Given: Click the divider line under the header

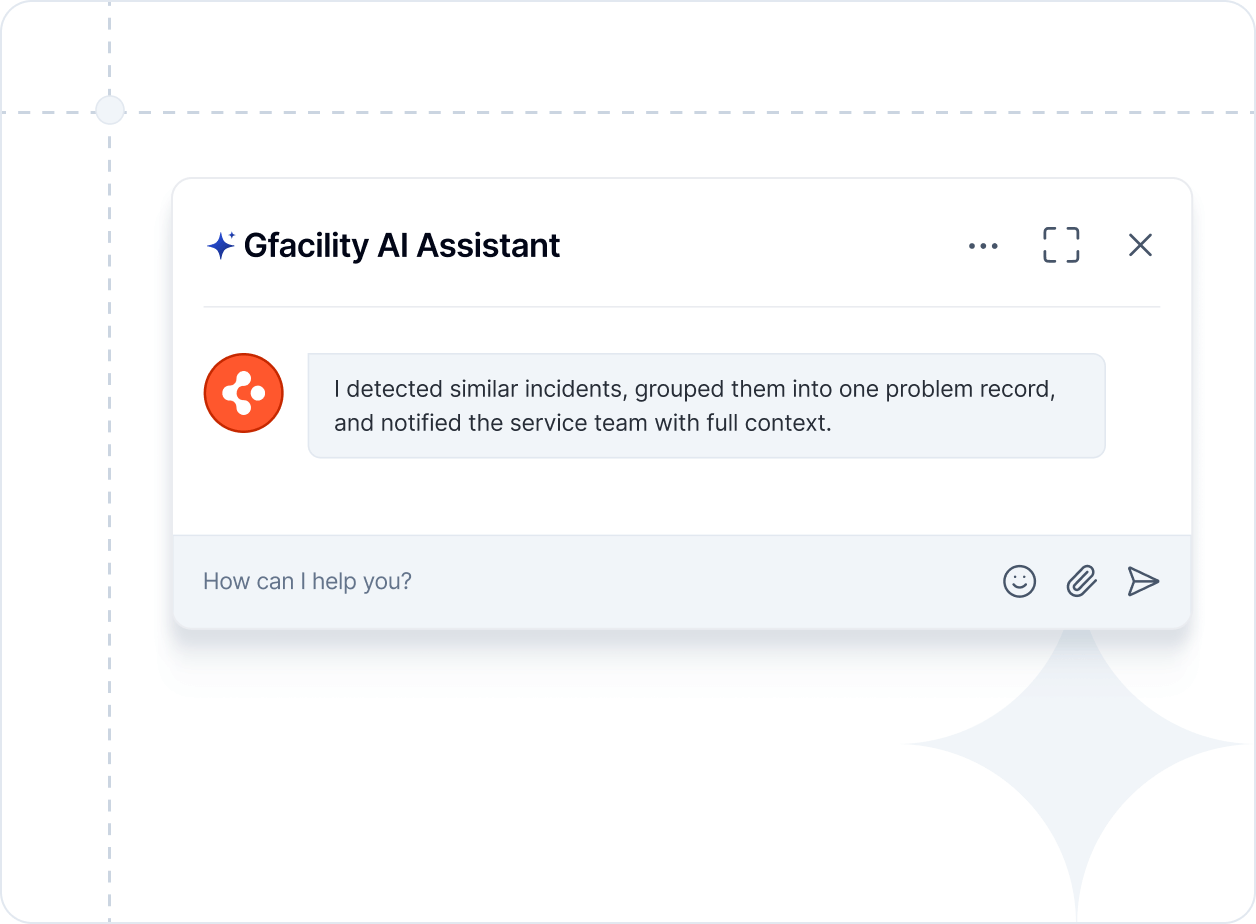Looking at the screenshot, I should pos(680,306).
